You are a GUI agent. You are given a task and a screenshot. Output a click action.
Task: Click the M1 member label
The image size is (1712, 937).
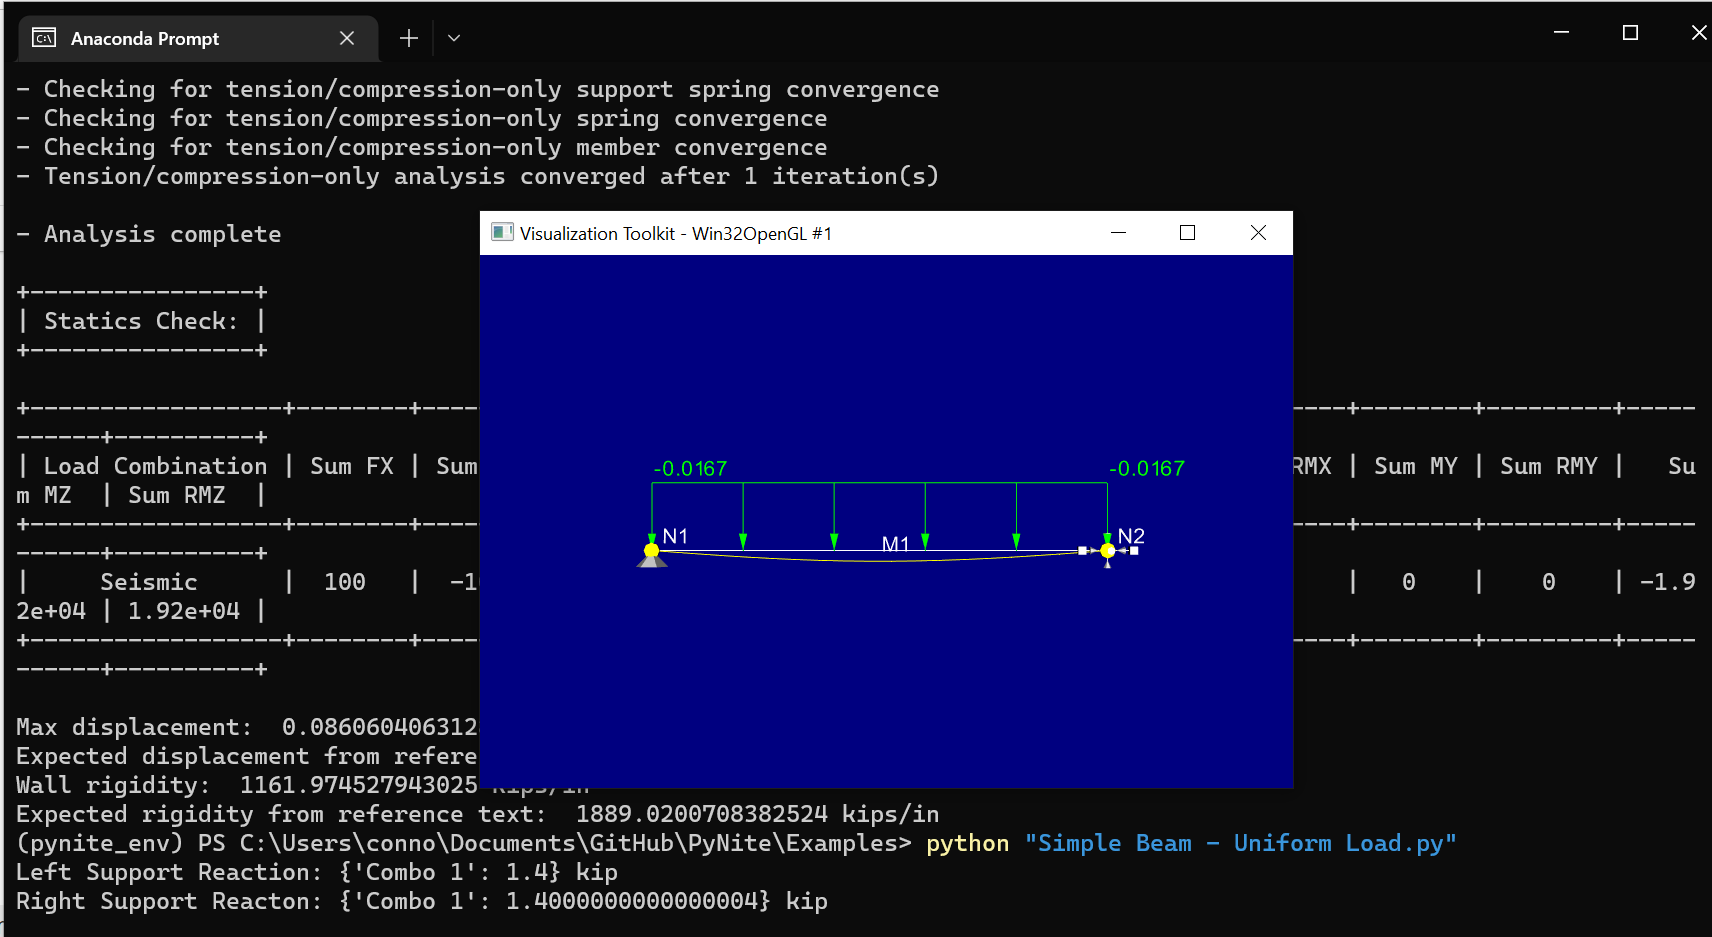coord(895,544)
